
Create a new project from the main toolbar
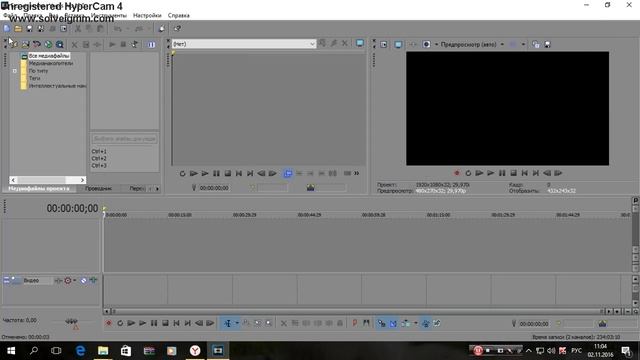[x=7, y=29]
